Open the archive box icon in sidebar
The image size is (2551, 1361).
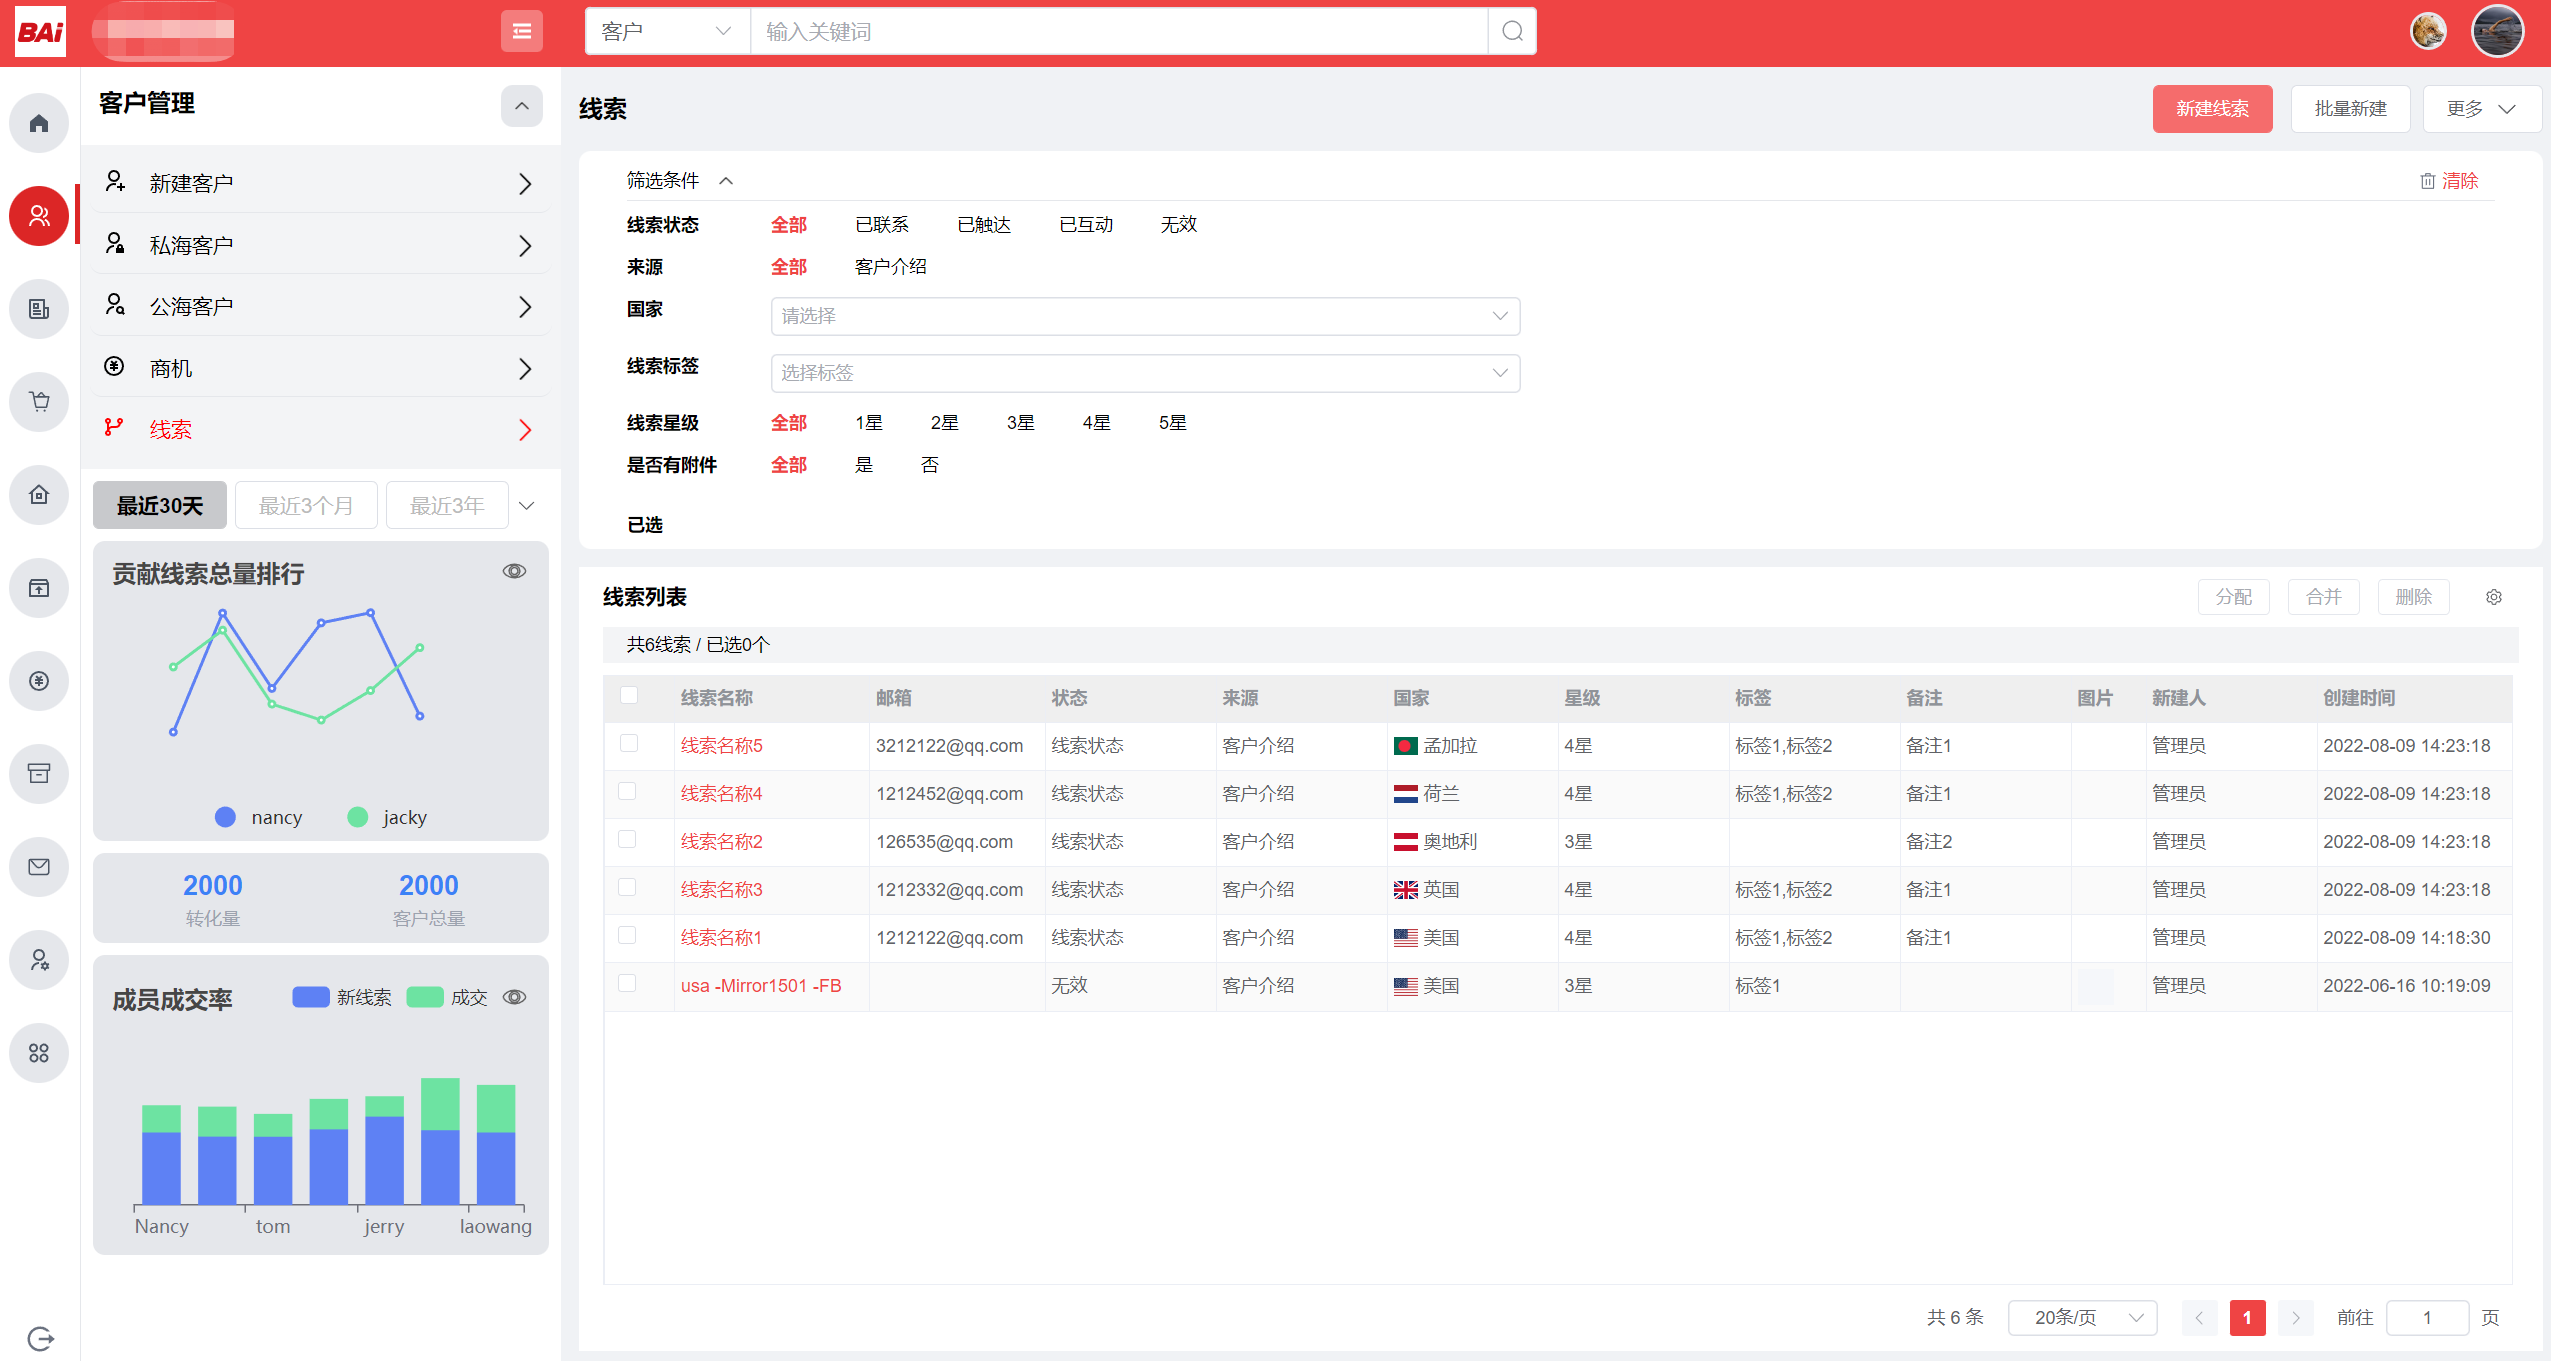[x=39, y=774]
